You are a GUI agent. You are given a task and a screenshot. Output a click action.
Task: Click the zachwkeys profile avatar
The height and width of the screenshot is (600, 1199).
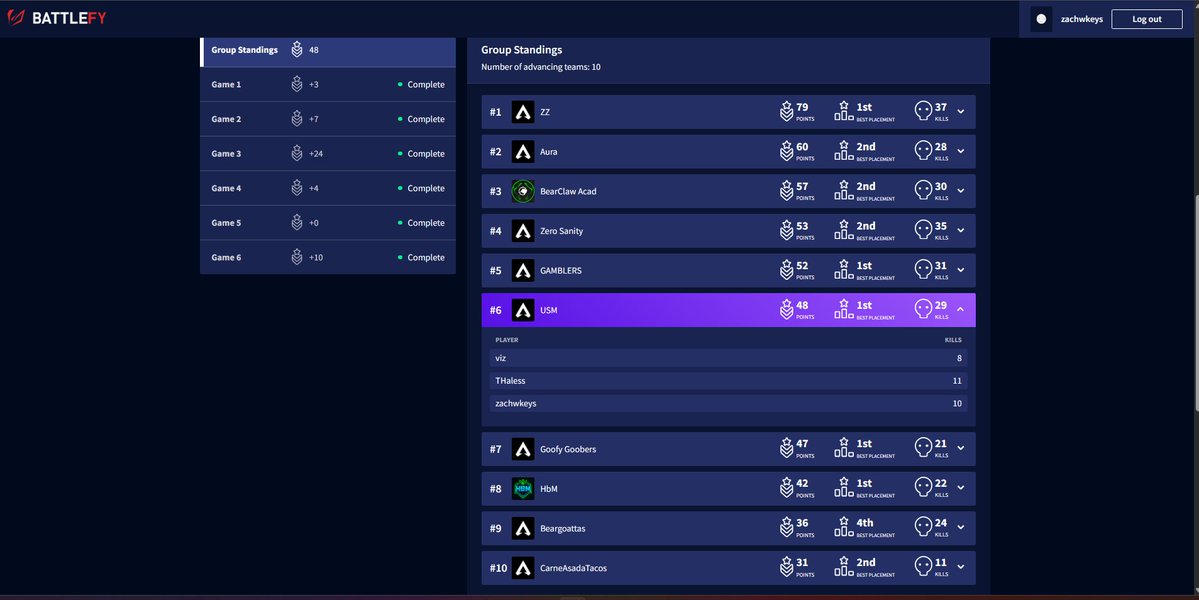[x=1041, y=19]
